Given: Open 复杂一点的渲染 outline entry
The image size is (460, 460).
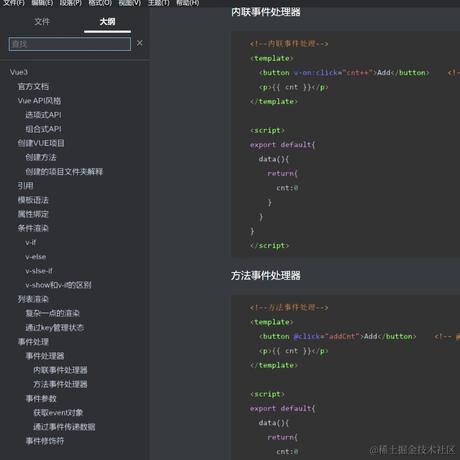Looking at the screenshot, I should [x=53, y=313].
